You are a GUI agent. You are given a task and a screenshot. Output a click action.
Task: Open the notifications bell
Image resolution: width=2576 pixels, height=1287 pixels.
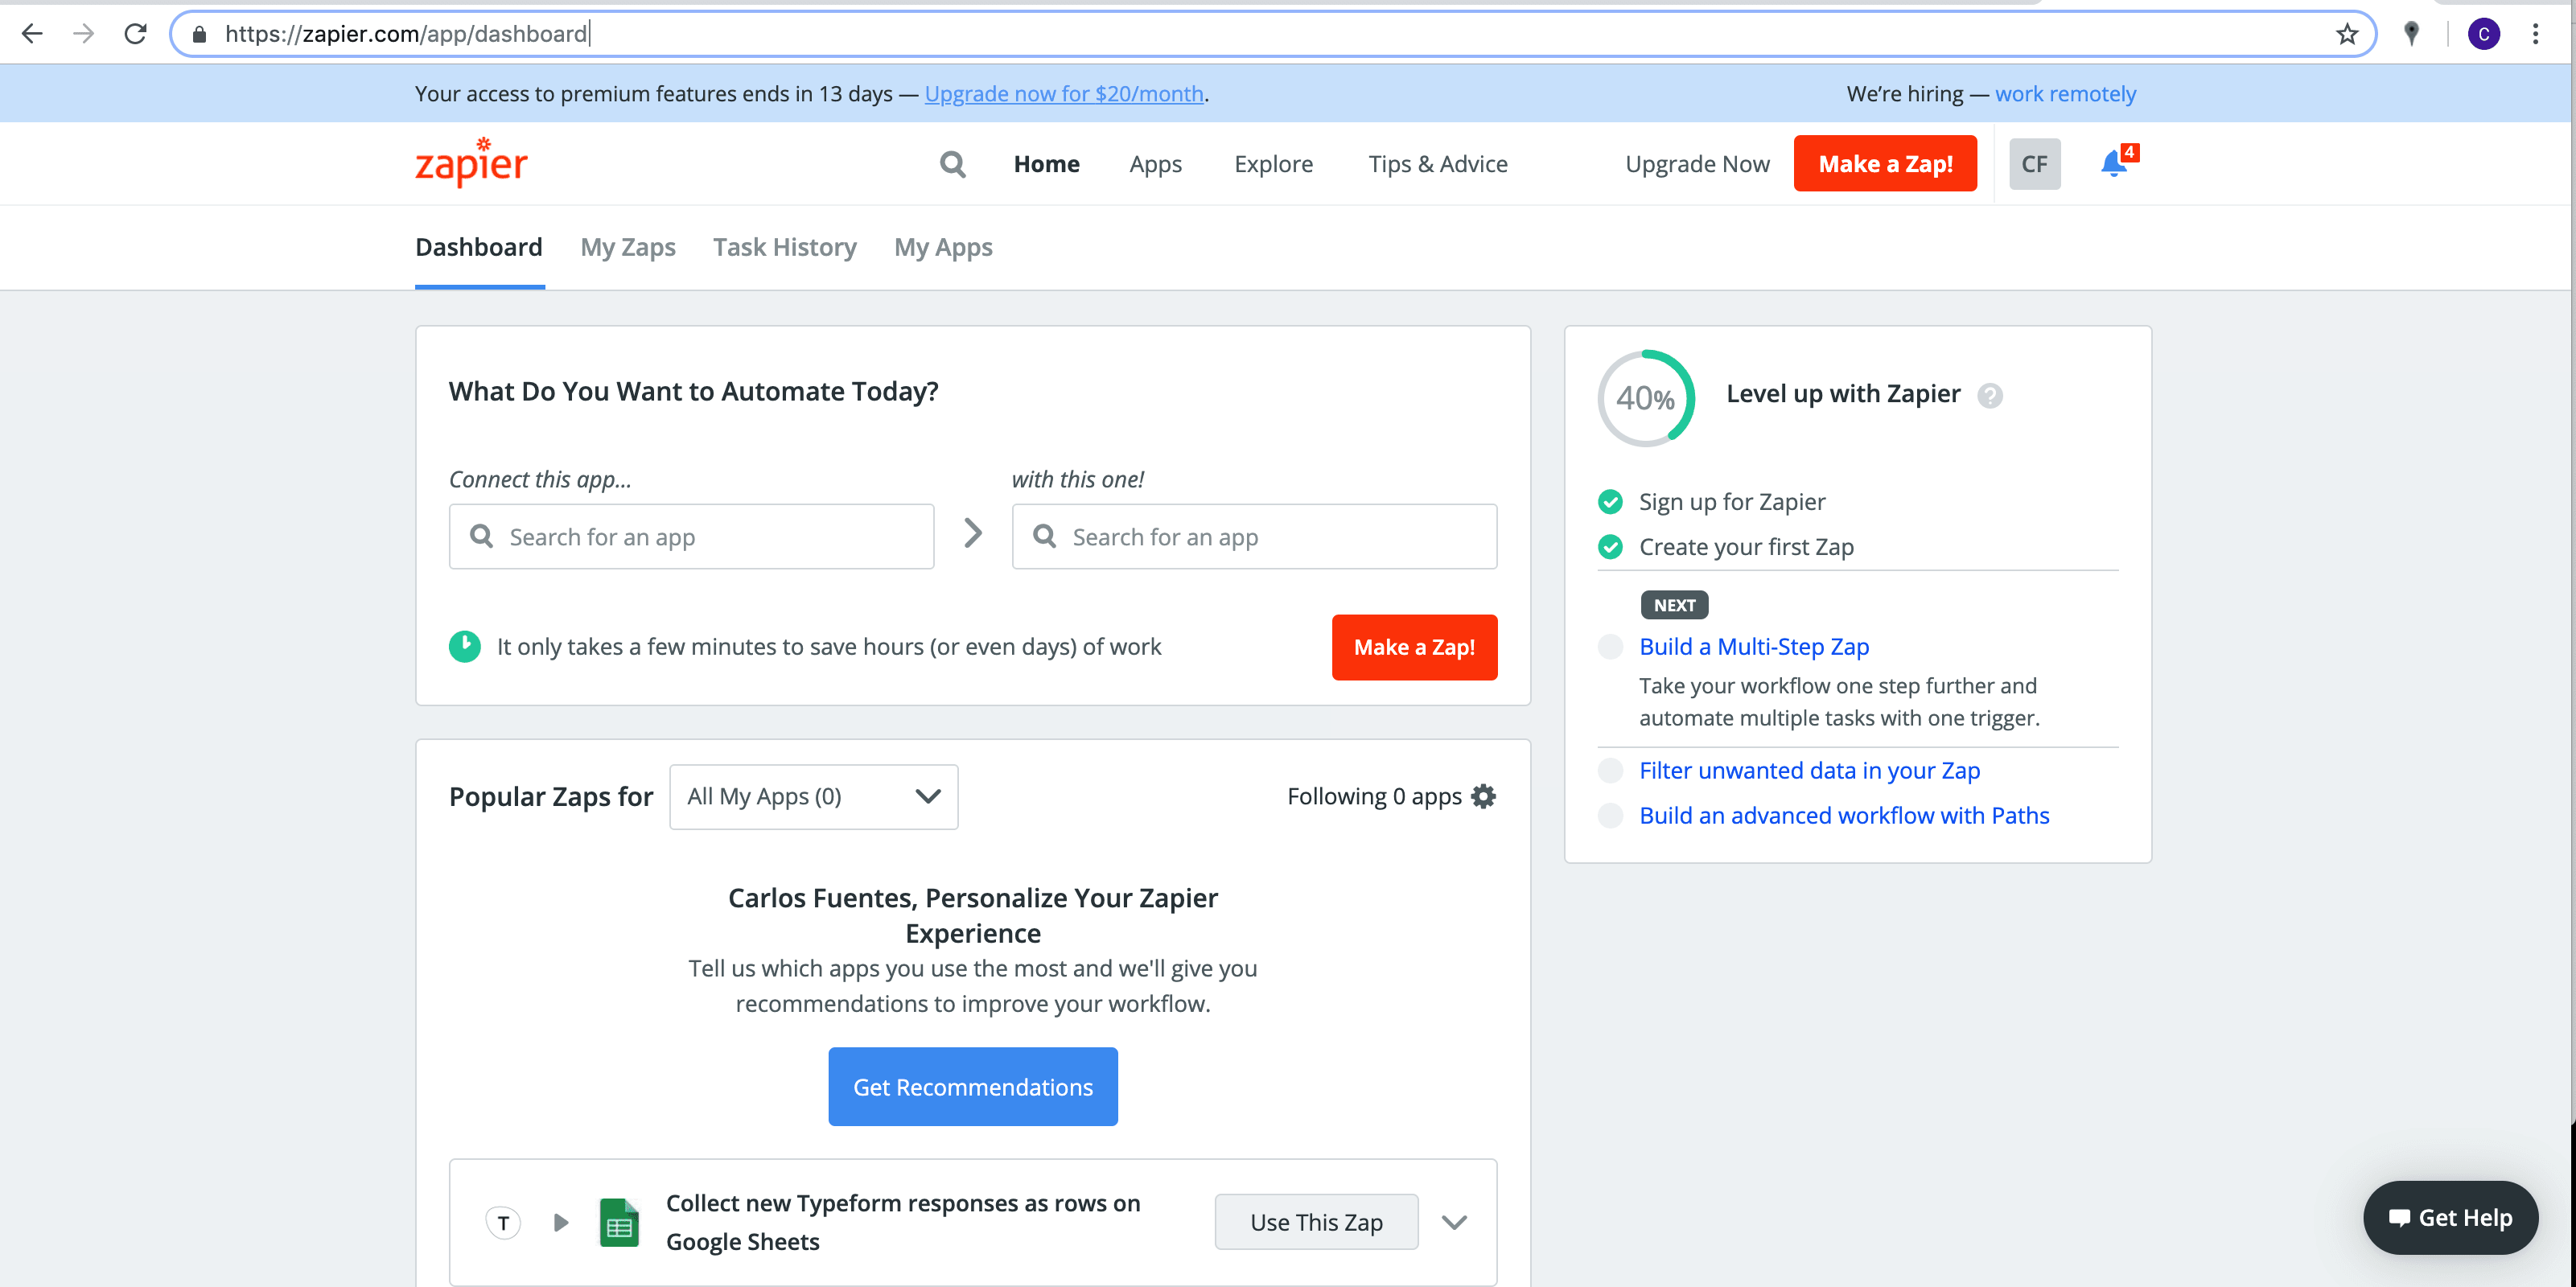click(x=2113, y=164)
